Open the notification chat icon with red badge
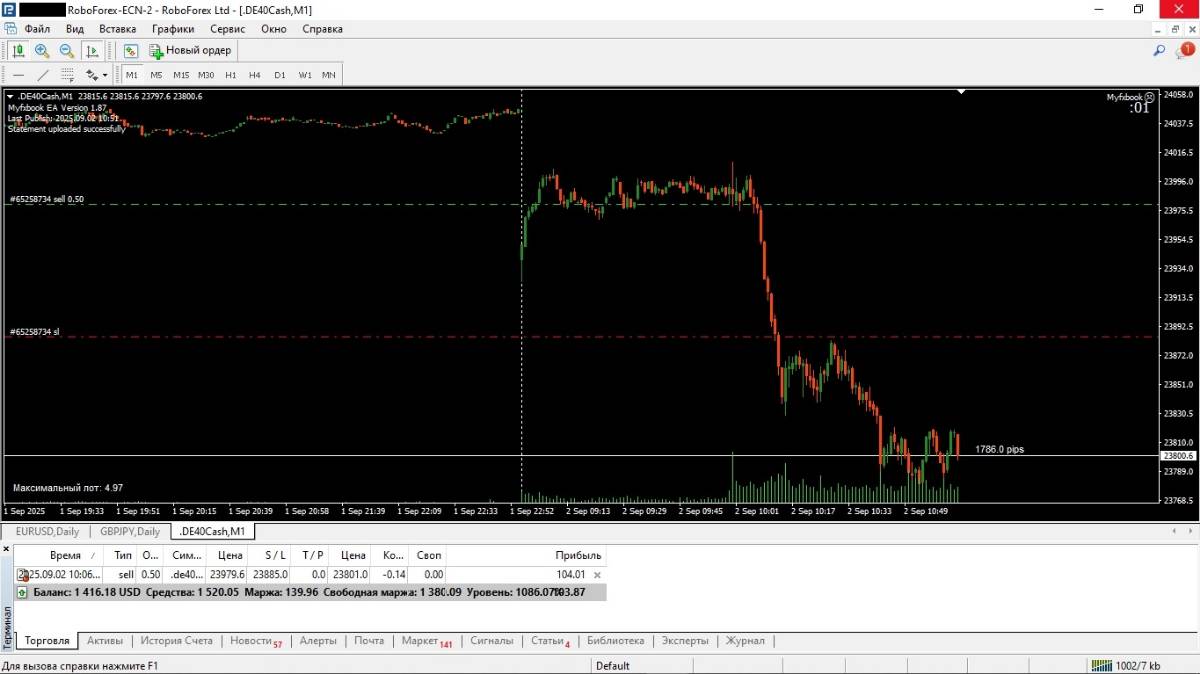Image resolution: width=1200 pixels, height=674 pixels. (1185, 50)
